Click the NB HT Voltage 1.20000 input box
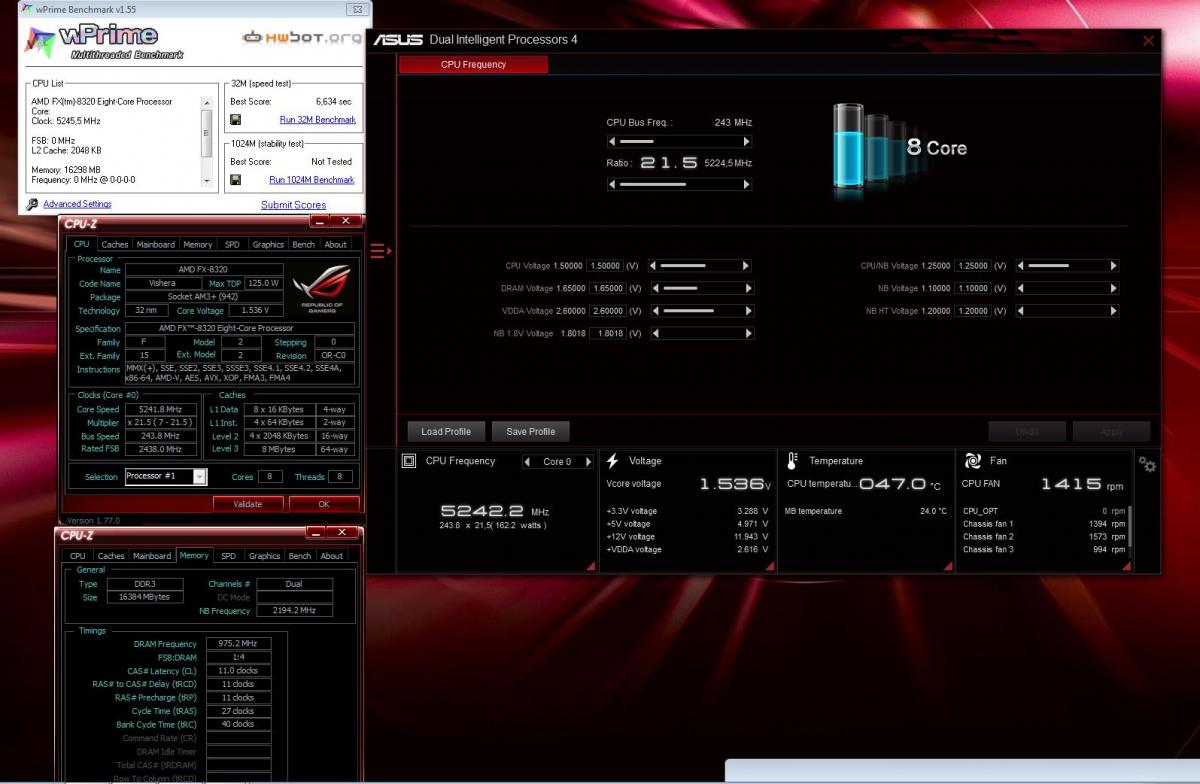The height and width of the screenshot is (784, 1200). pos(972,311)
